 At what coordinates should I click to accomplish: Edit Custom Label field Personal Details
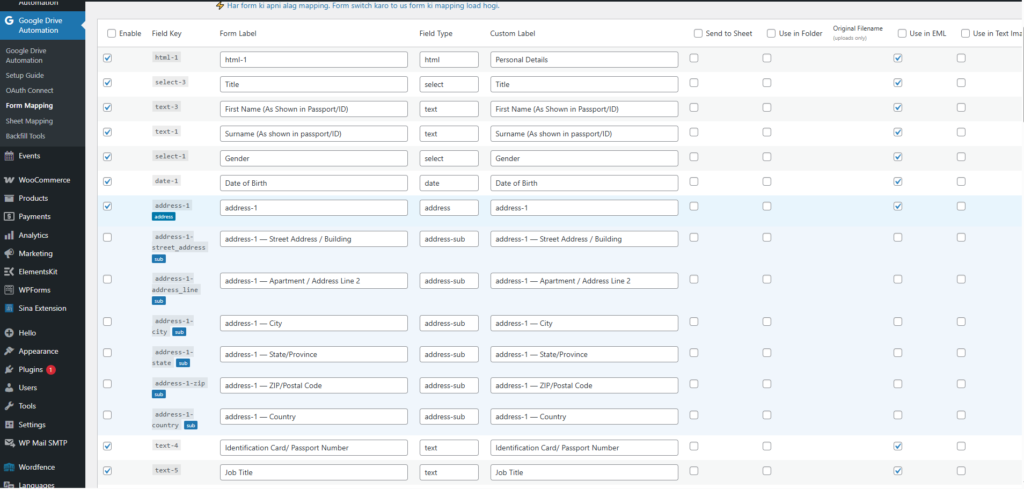pos(584,59)
